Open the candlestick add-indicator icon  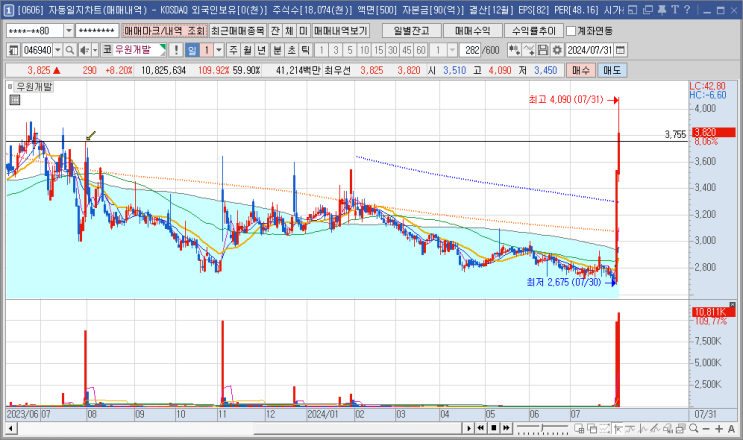[x=514, y=50]
